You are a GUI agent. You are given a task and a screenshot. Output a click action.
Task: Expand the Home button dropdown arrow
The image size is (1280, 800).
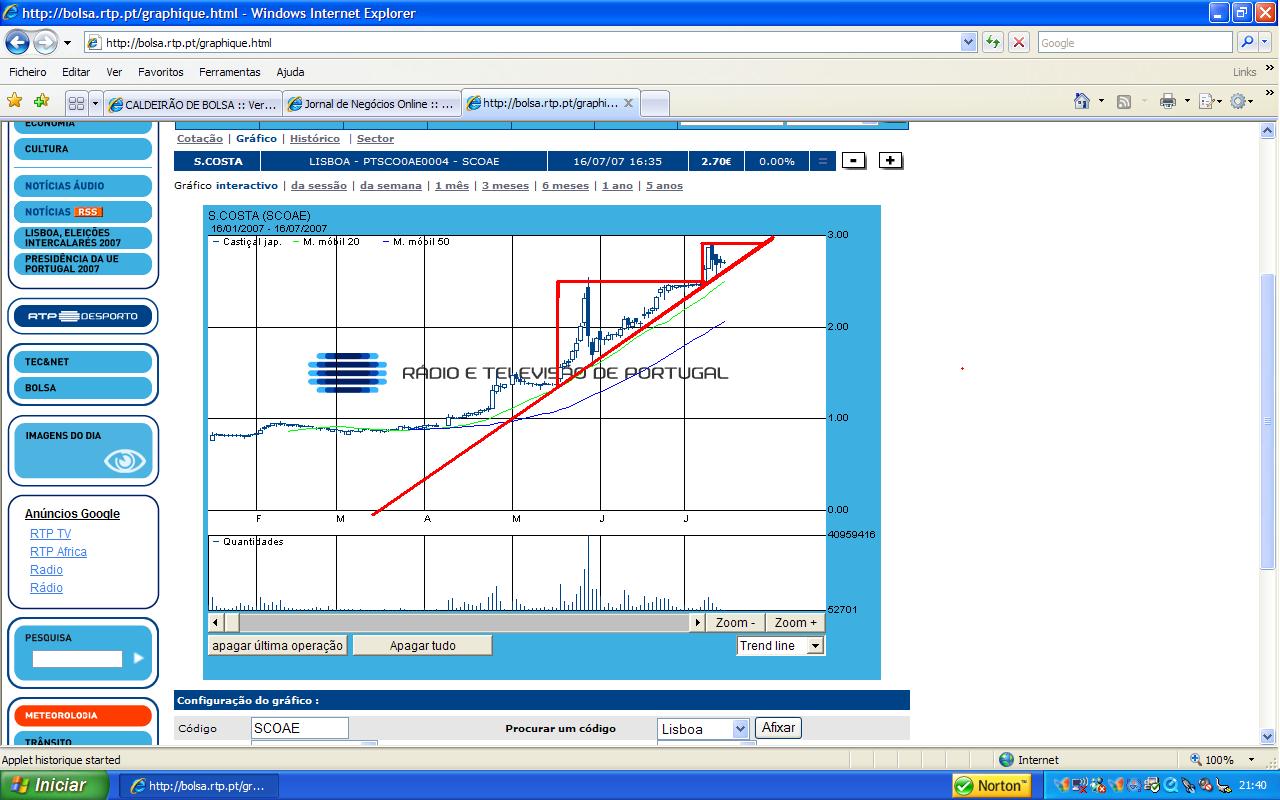click(x=1101, y=101)
